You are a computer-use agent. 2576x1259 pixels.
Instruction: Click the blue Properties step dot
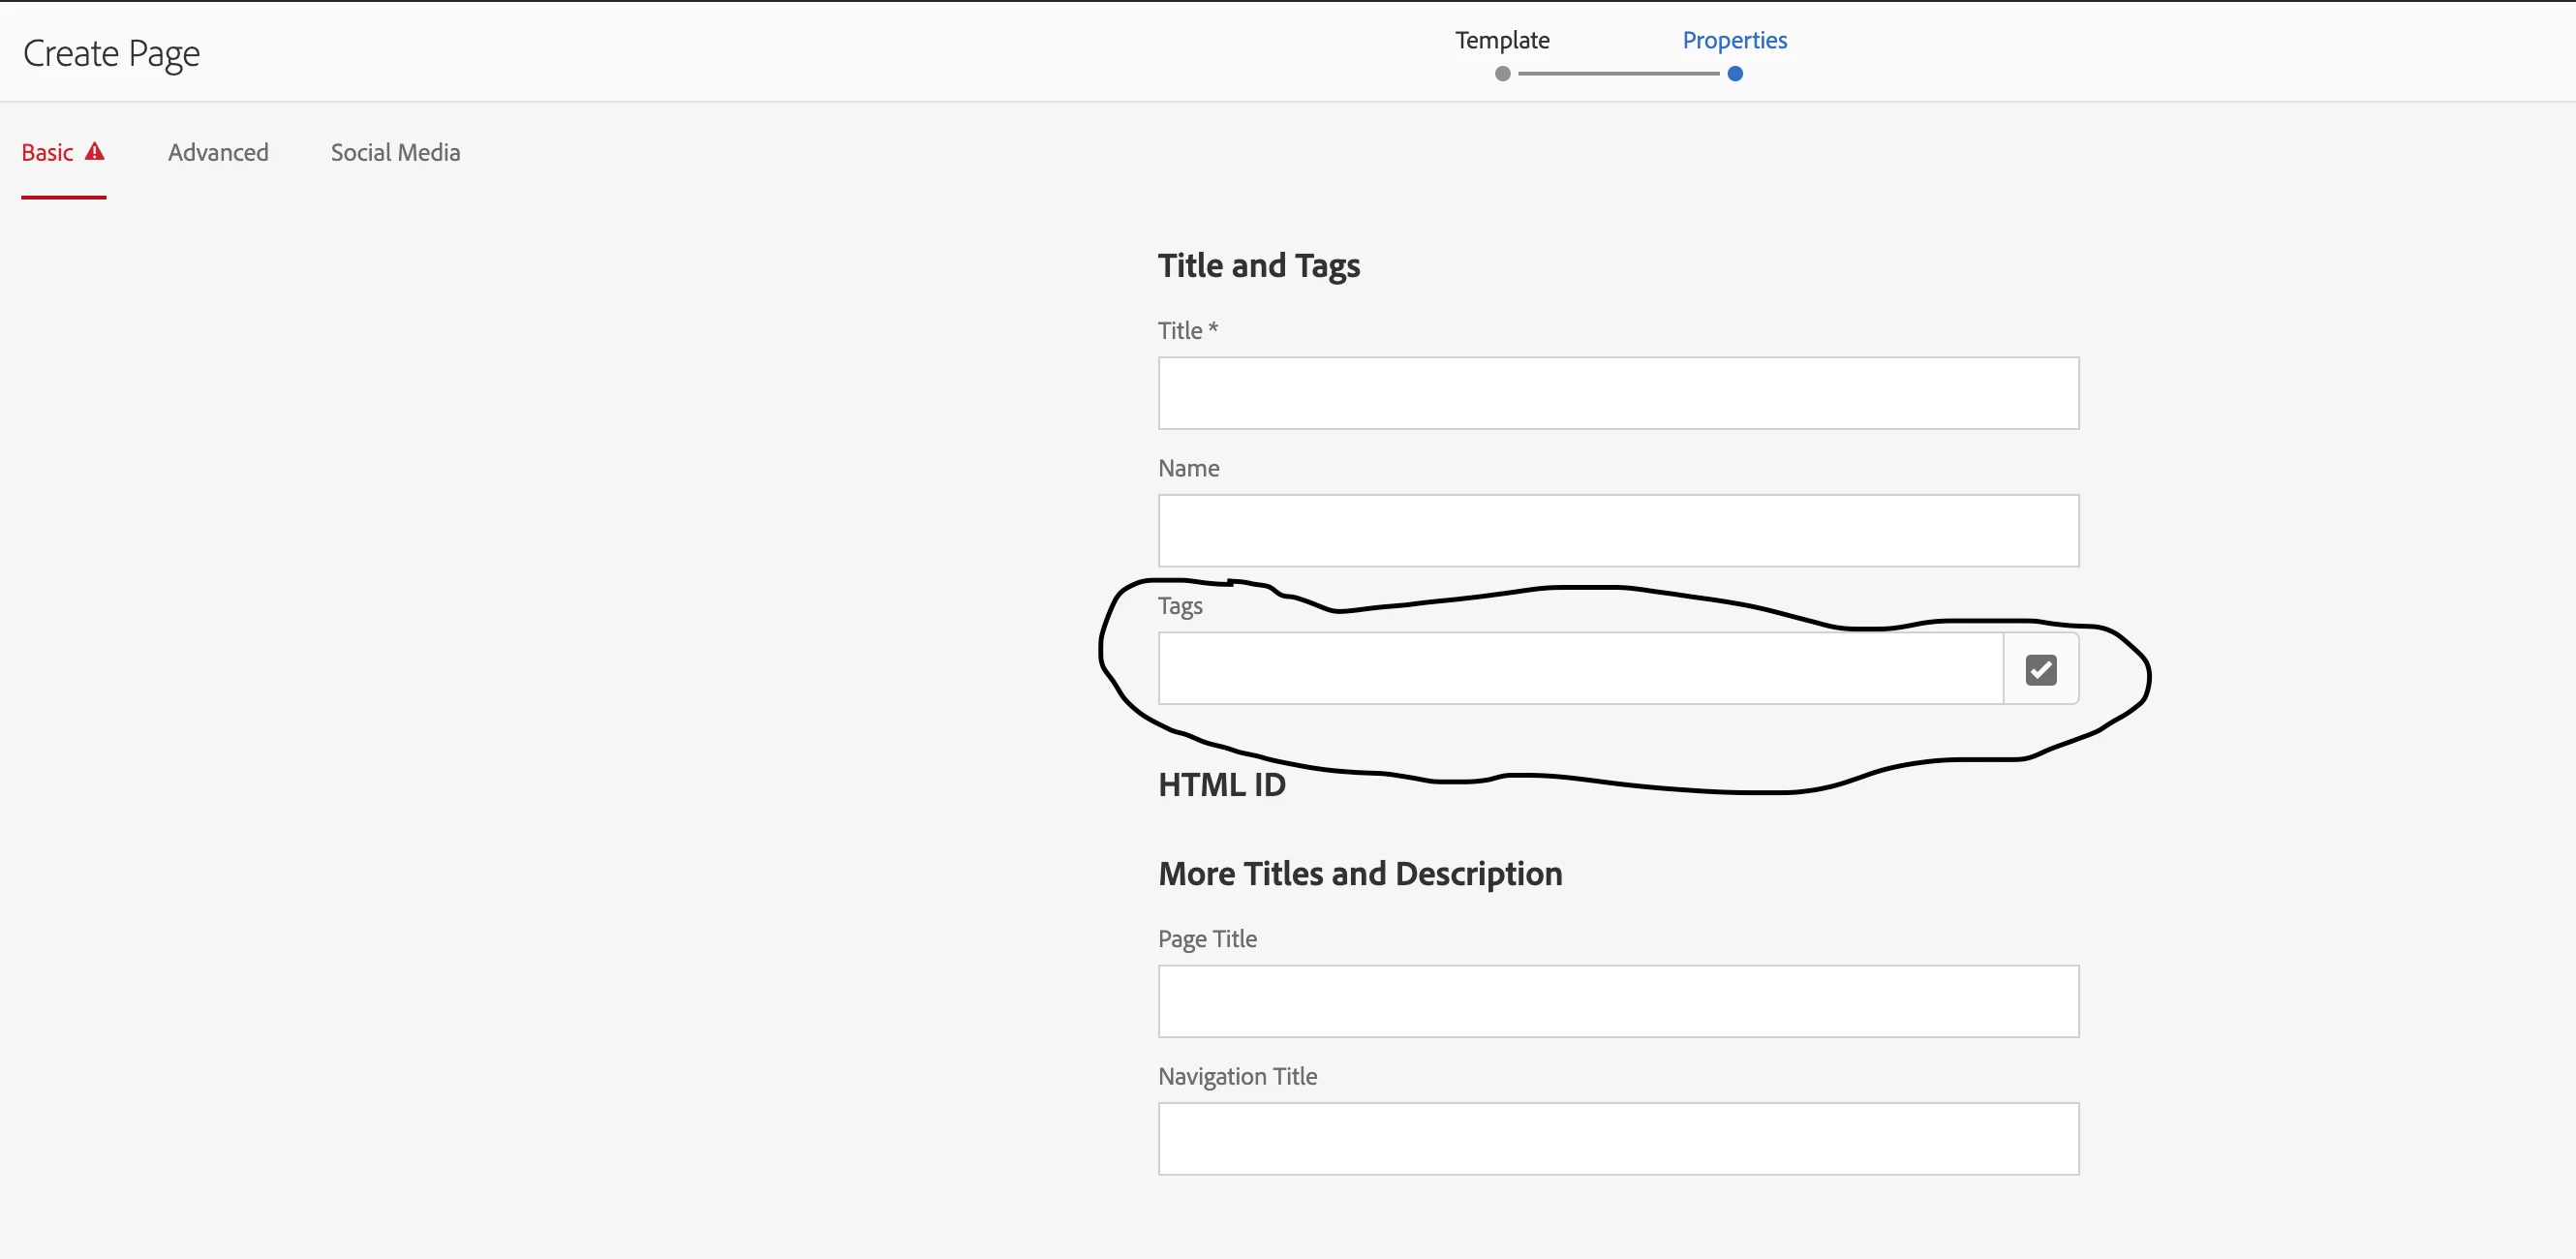(1735, 74)
